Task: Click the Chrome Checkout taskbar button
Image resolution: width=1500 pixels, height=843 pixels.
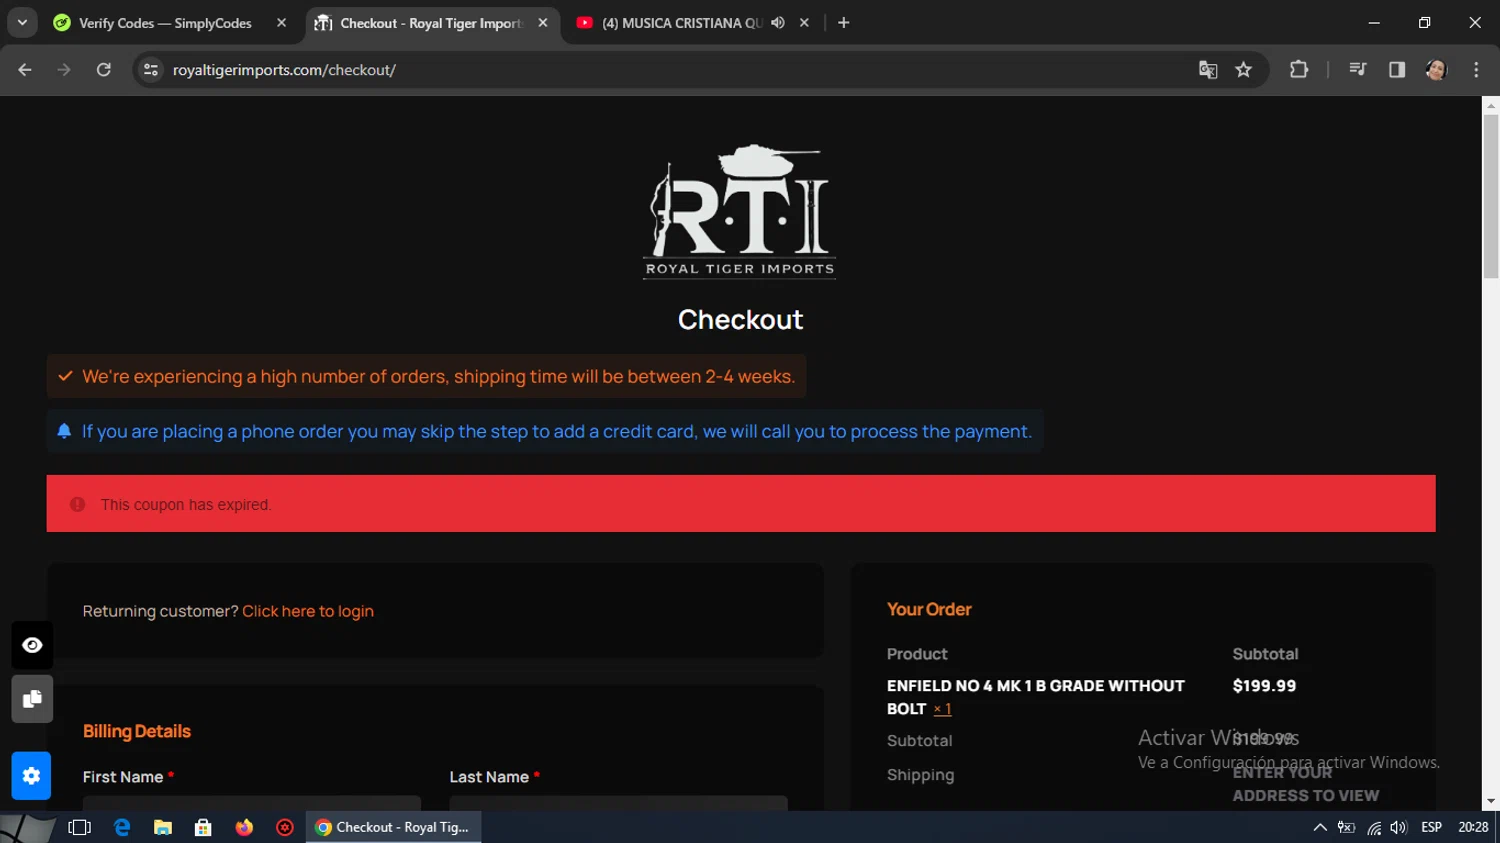Action: (393, 828)
